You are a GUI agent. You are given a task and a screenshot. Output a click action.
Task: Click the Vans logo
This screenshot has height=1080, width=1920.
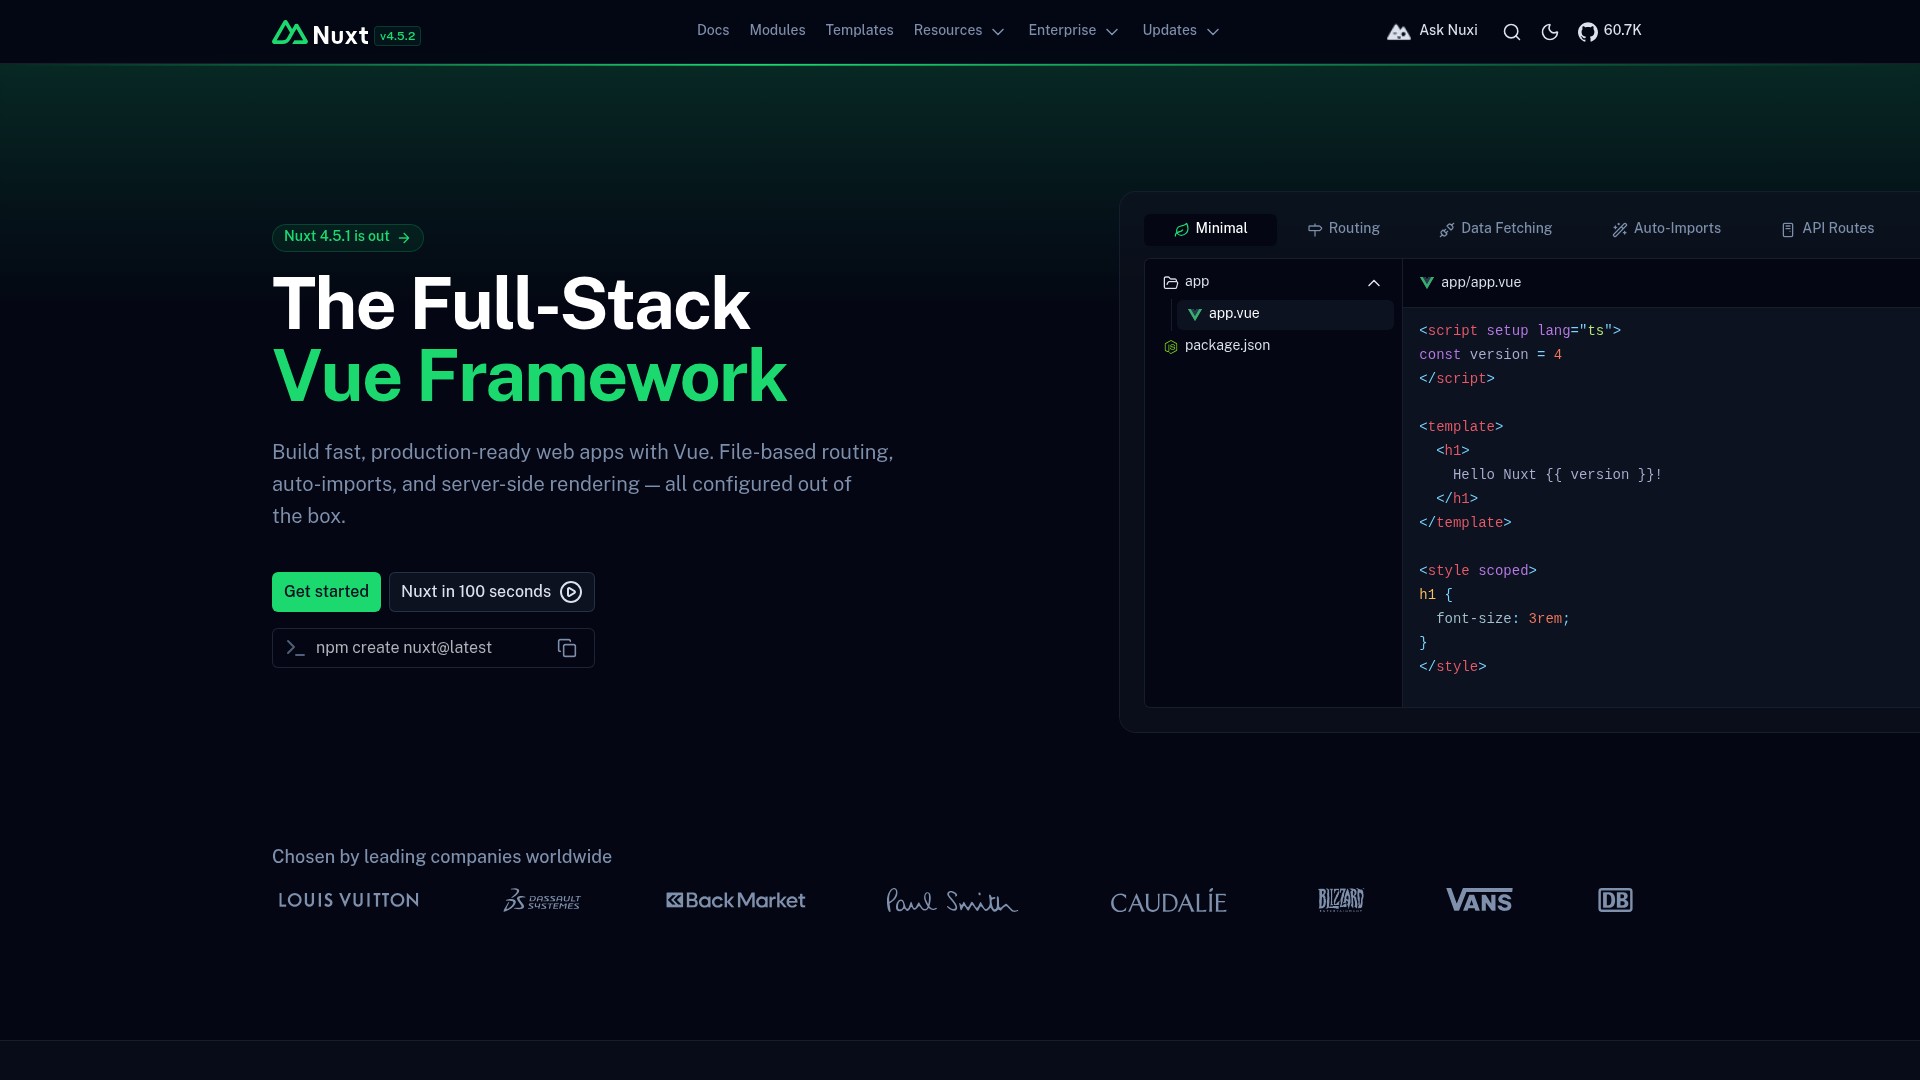(x=1479, y=900)
